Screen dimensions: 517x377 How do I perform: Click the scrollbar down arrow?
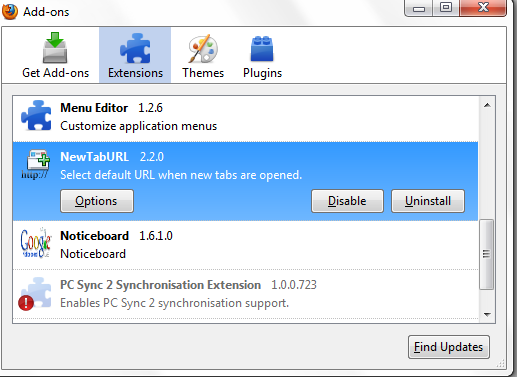pyautogui.click(x=487, y=314)
